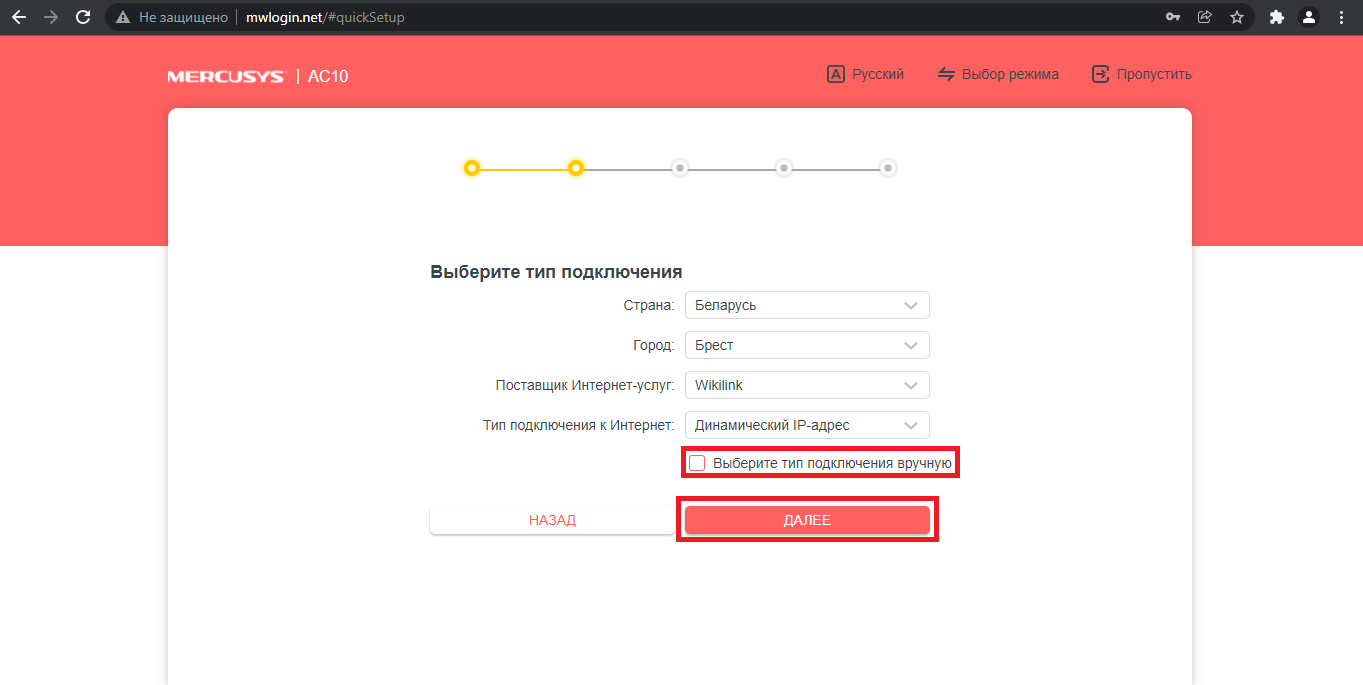The height and width of the screenshot is (685, 1363).
Task: Click the ДАЛЕЕ button
Action: (x=807, y=520)
